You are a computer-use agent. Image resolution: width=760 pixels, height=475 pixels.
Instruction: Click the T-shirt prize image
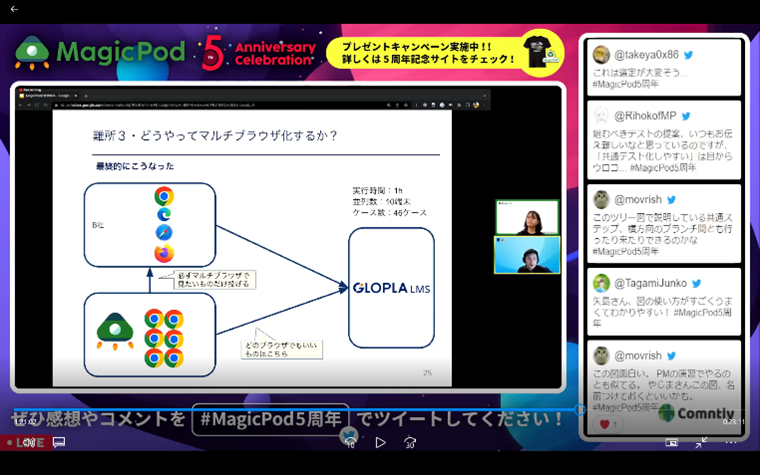tap(541, 50)
